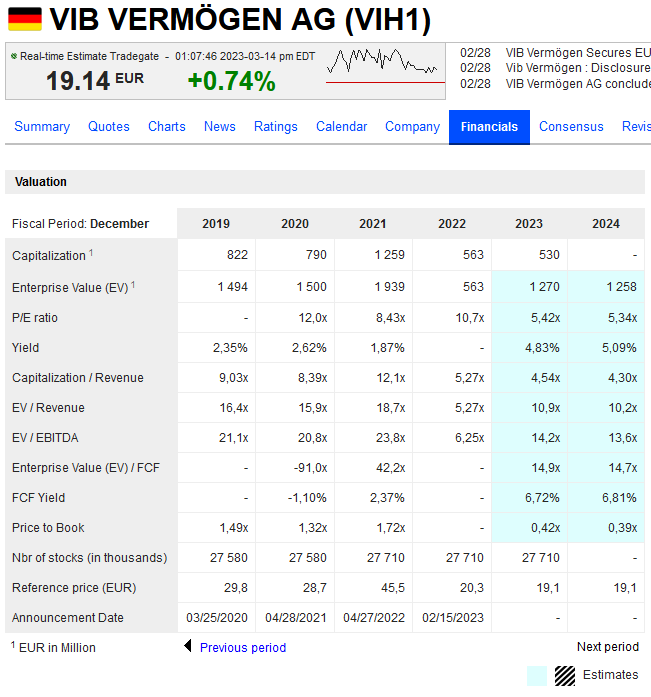Open the Summary tab
This screenshot has height=697, width=651.
(x=42, y=127)
